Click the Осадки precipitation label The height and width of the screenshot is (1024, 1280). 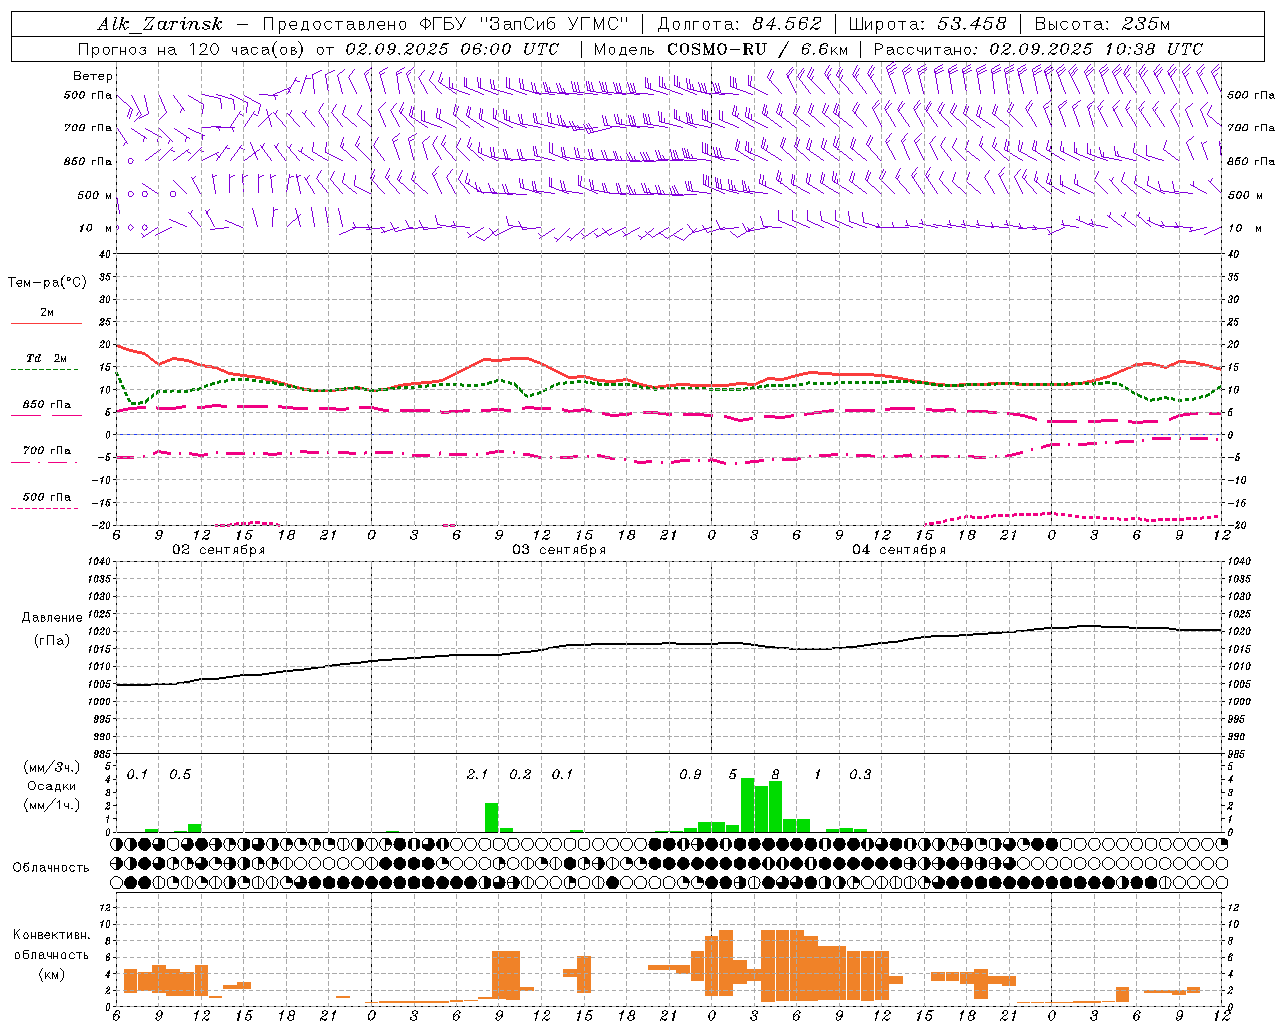point(52,786)
